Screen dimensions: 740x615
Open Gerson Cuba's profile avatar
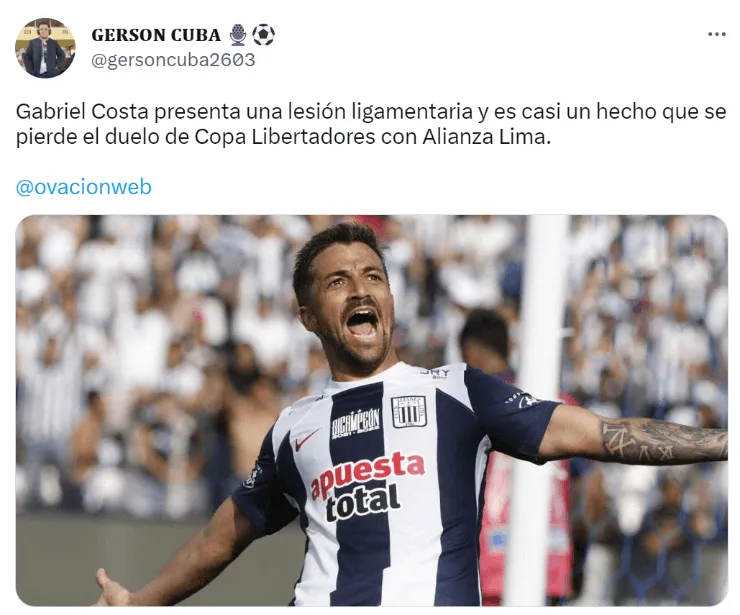(45, 48)
